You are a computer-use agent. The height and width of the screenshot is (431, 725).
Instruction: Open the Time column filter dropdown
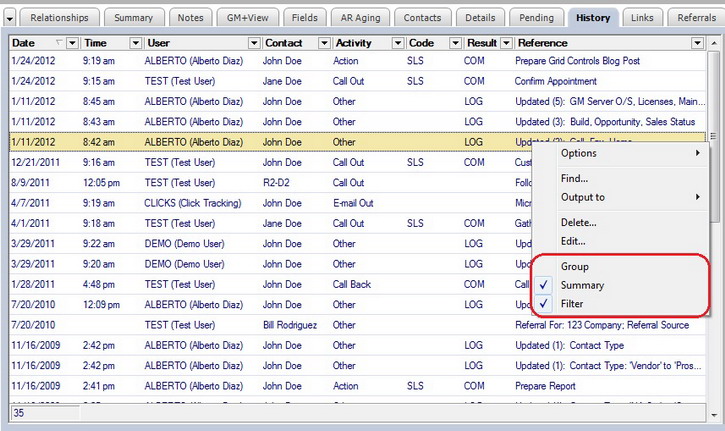(x=135, y=43)
